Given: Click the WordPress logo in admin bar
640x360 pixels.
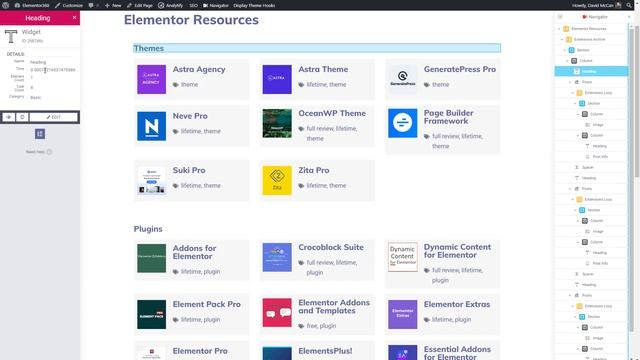Looking at the screenshot, I should tap(6, 5).
